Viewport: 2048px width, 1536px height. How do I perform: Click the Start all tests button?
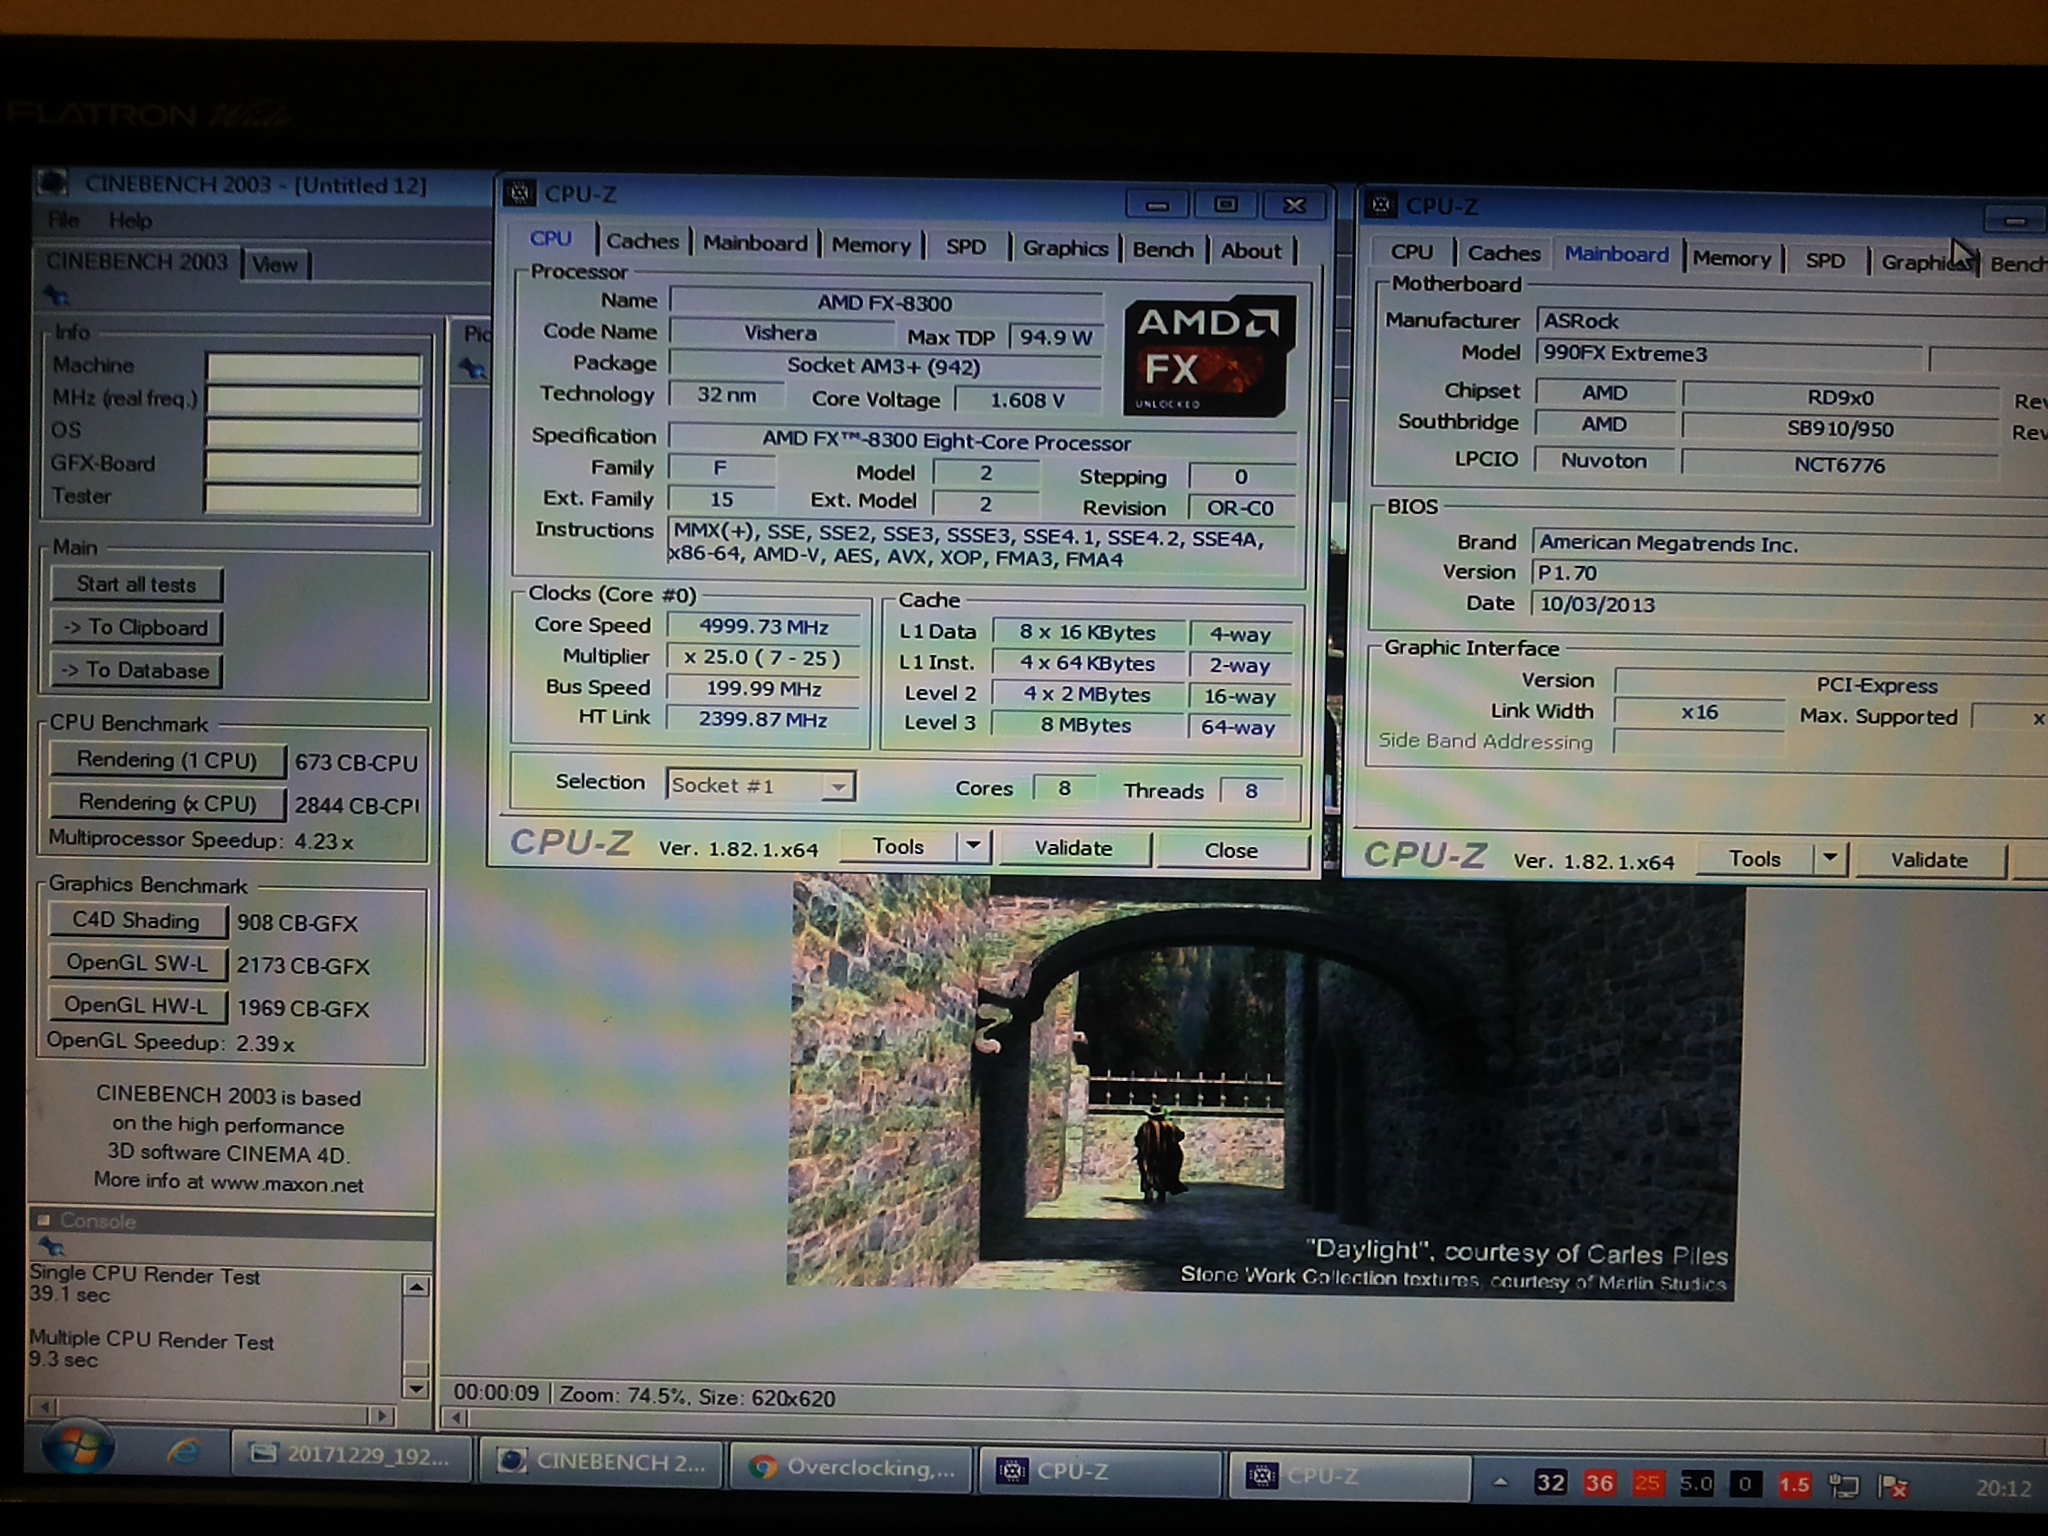click(x=136, y=584)
